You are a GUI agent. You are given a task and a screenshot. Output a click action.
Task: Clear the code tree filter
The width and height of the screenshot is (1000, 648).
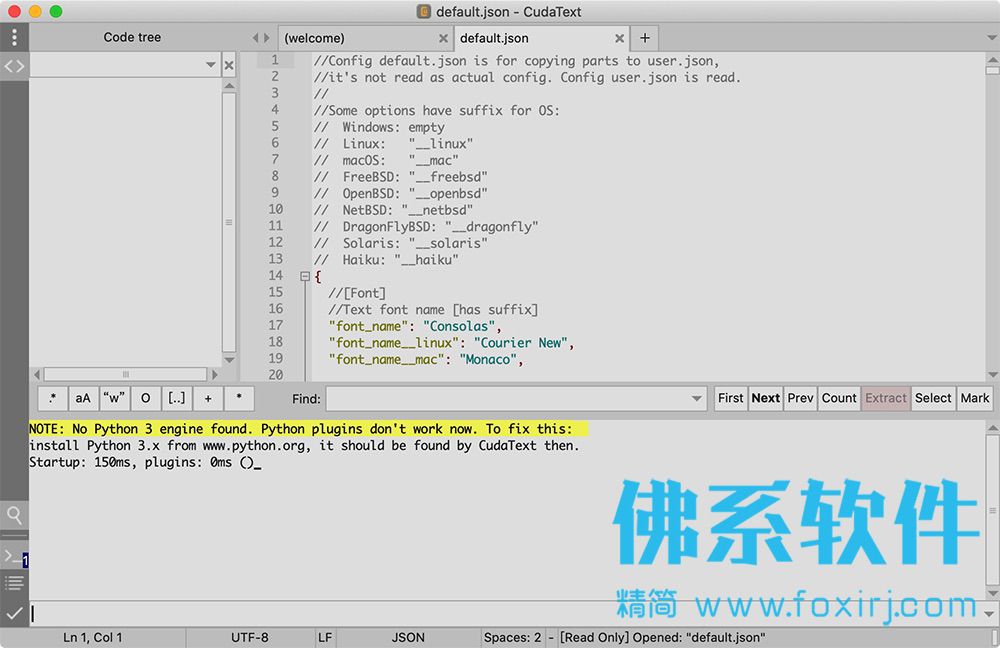229,65
